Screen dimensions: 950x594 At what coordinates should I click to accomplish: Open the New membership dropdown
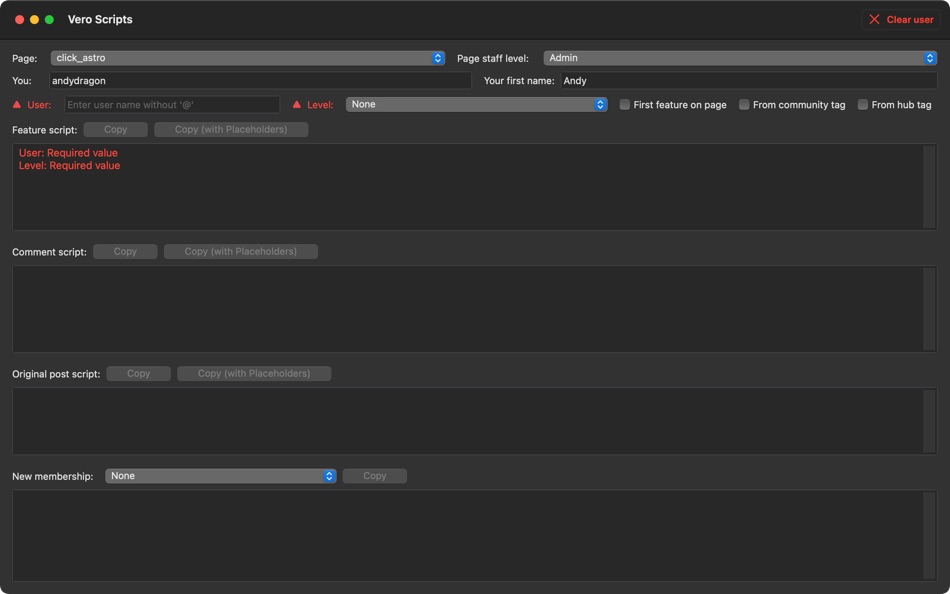point(220,475)
